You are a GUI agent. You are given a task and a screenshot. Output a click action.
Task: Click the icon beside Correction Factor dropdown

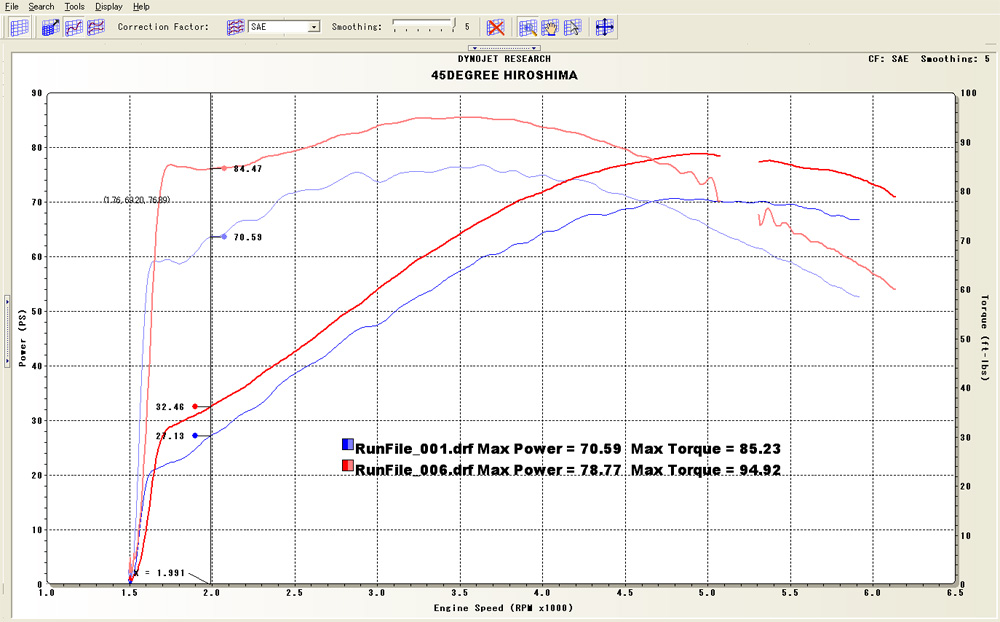coord(235,27)
